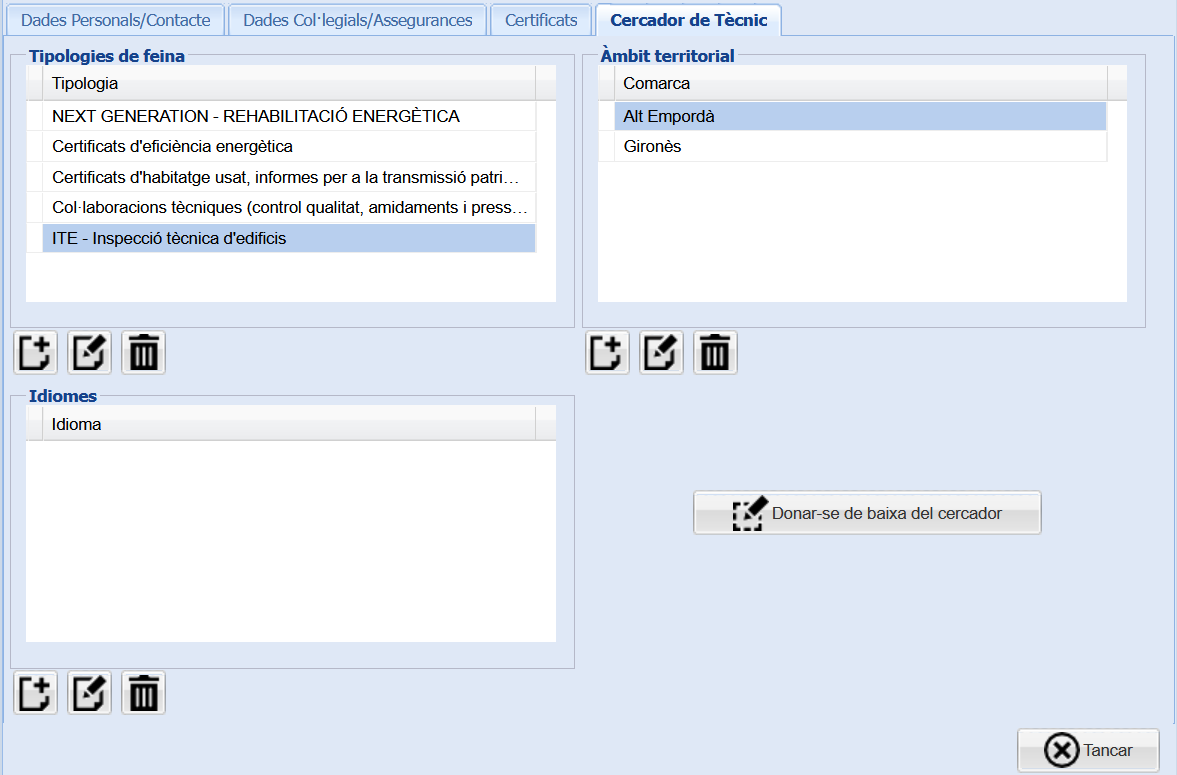The image size is (1177, 775).
Task: Select the Certificats d'habitatge usat row
Action: pyautogui.click(x=289, y=177)
